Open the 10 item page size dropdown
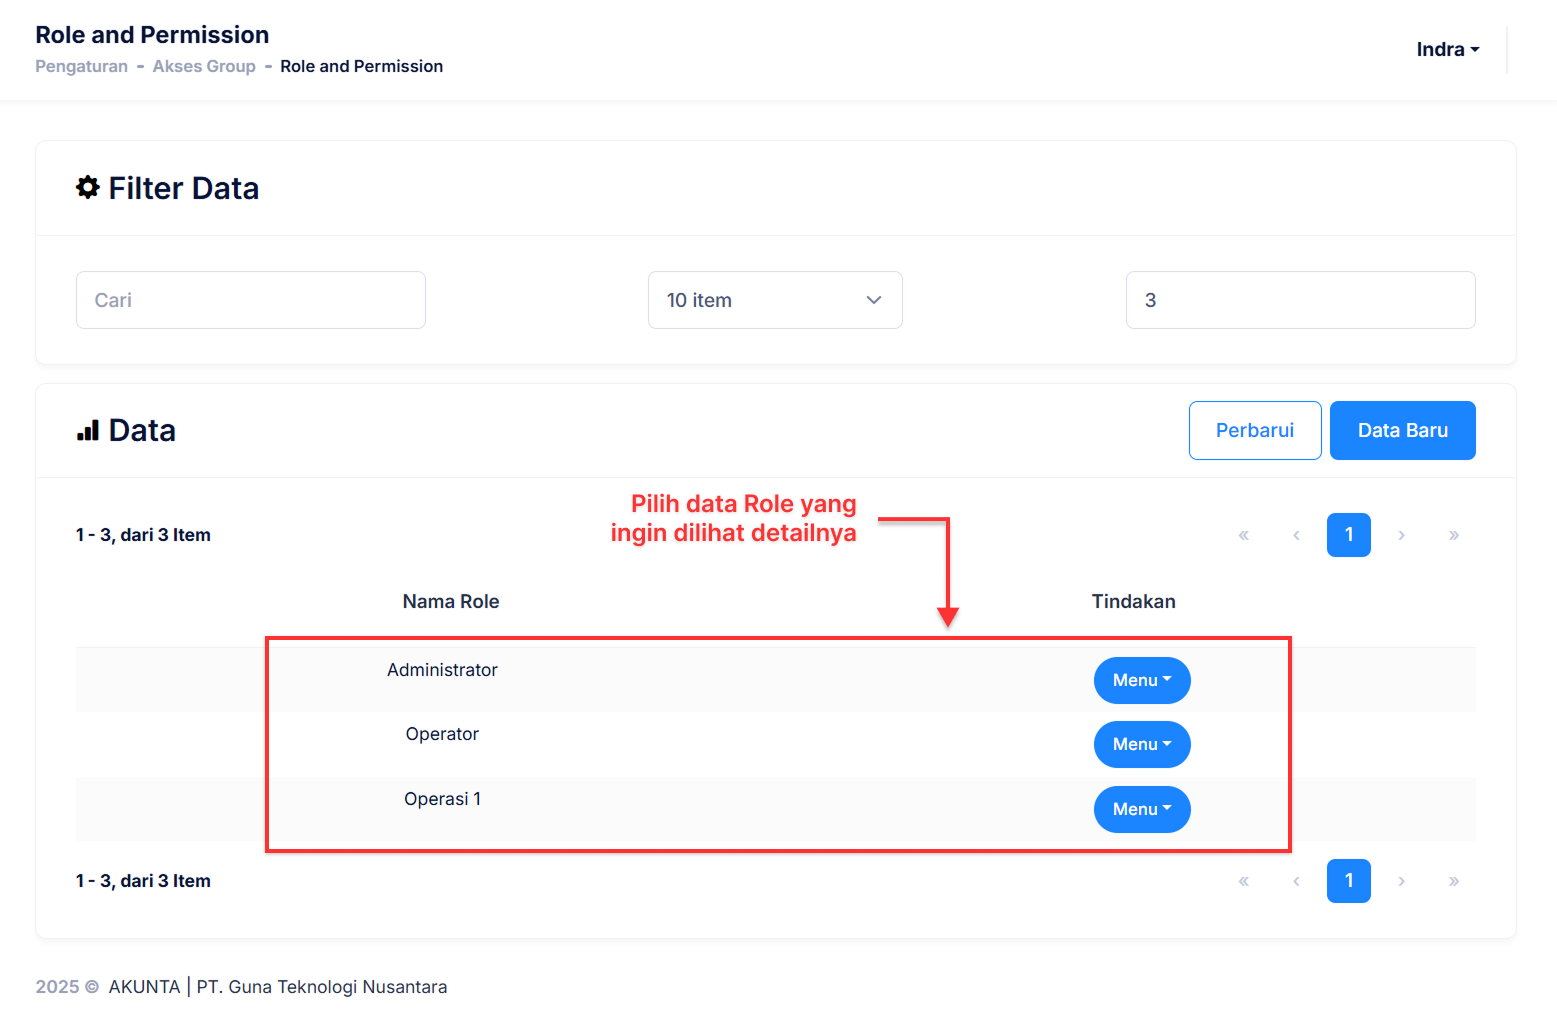The height and width of the screenshot is (1018, 1557). 775,300
